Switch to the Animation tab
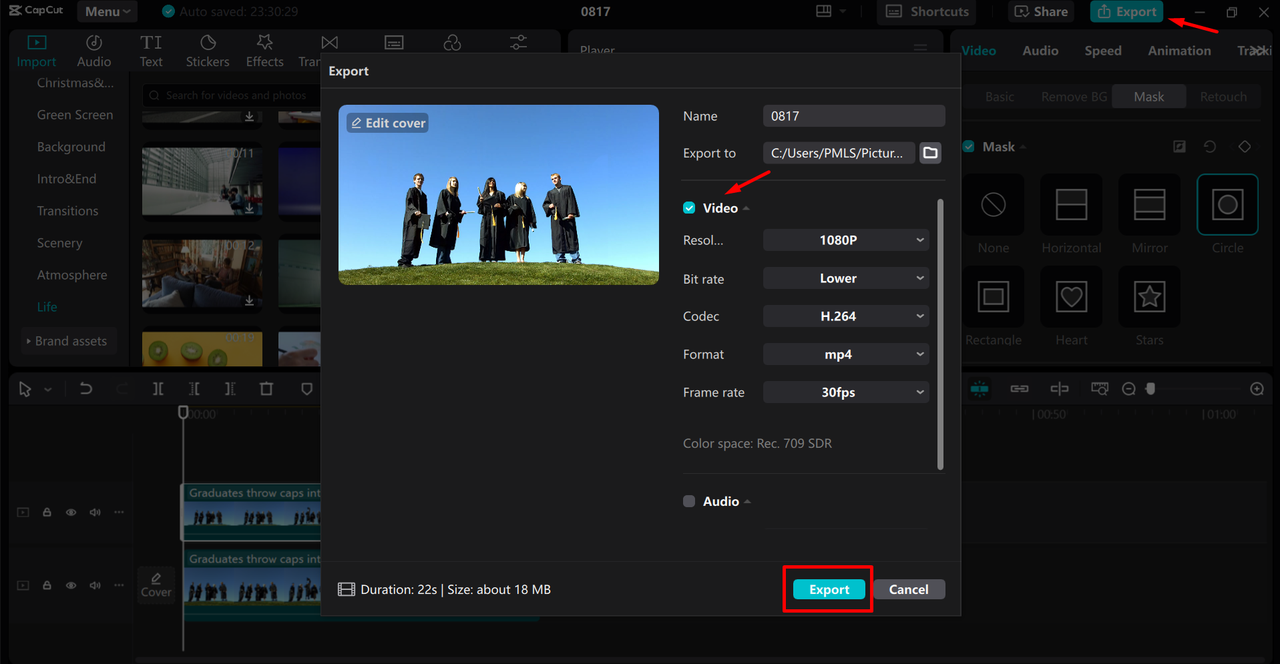The image size is (1280, 664). pos(1179,50)
